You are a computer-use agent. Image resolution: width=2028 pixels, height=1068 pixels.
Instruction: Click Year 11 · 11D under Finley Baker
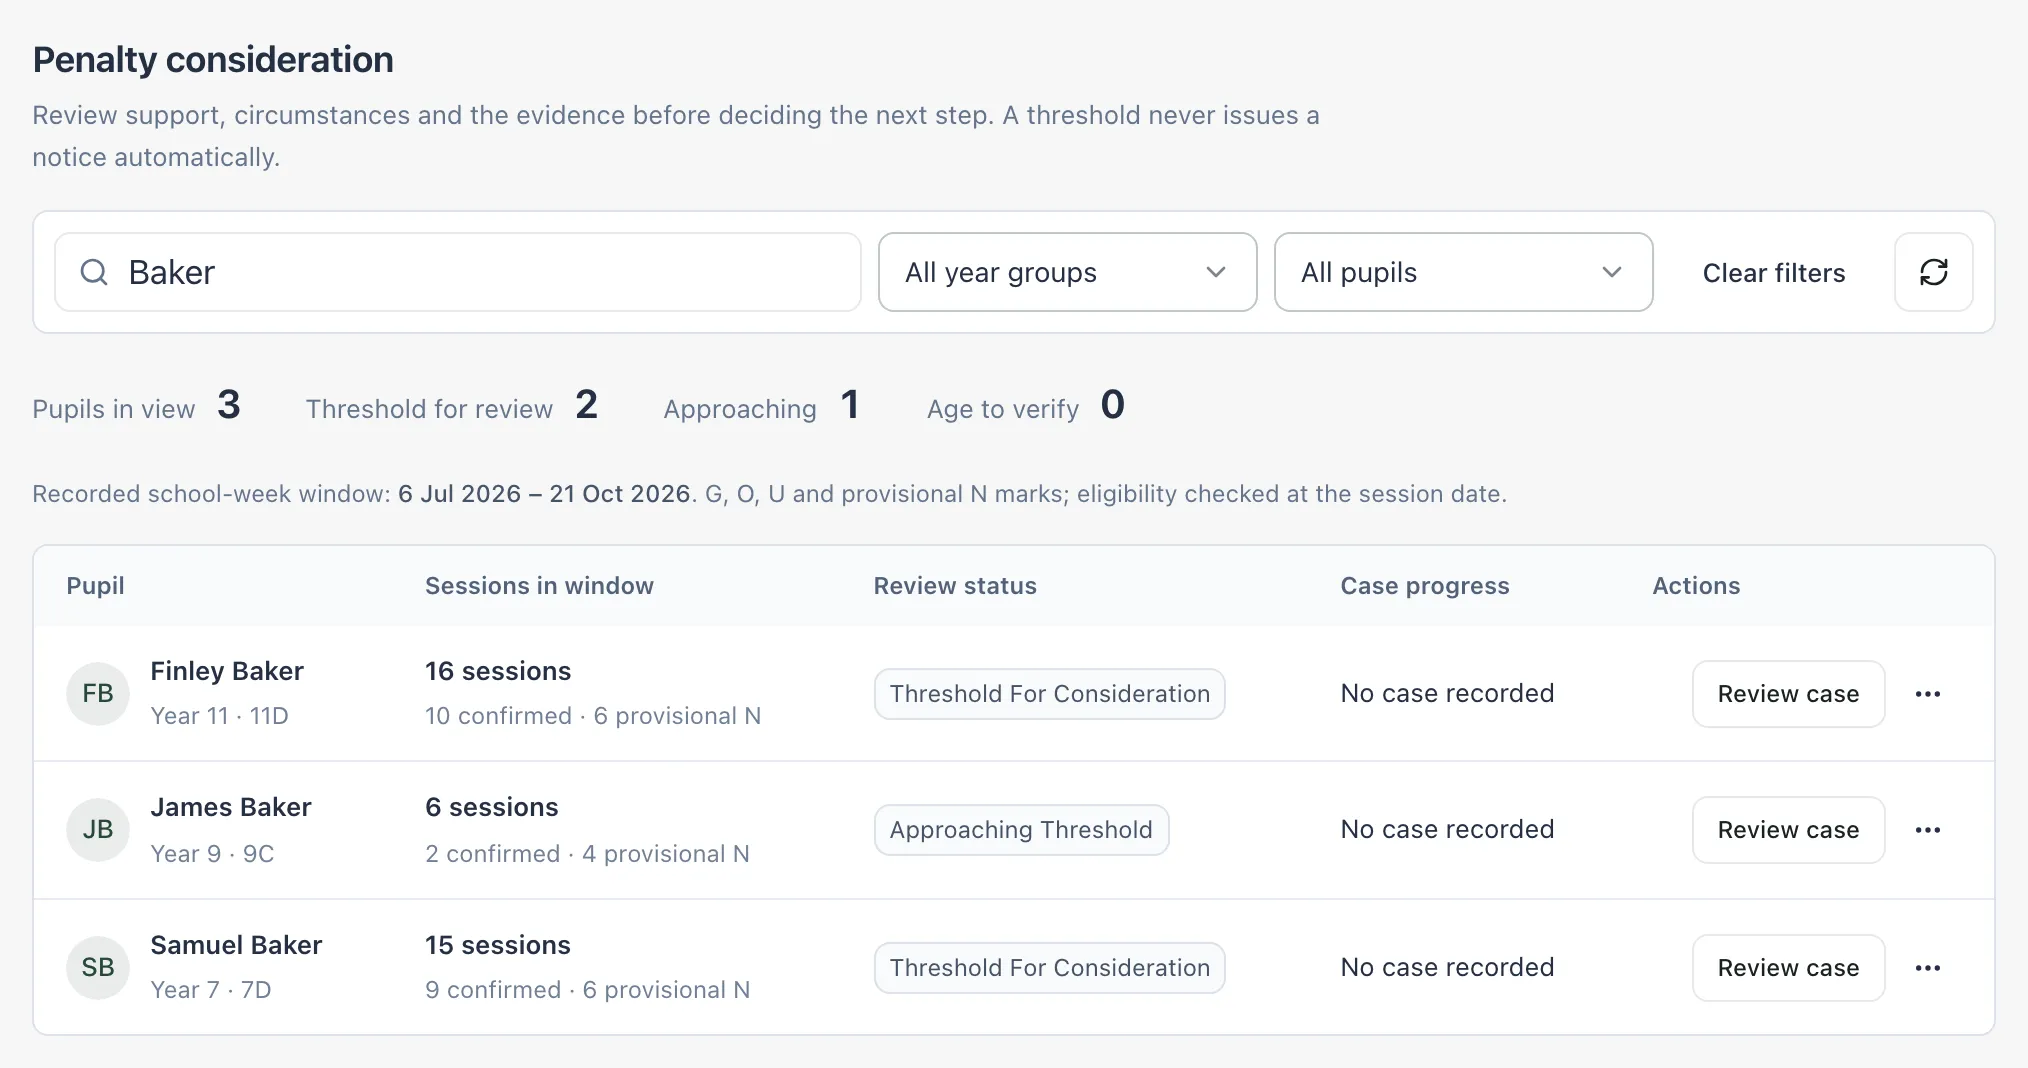[x=219, y=716]
